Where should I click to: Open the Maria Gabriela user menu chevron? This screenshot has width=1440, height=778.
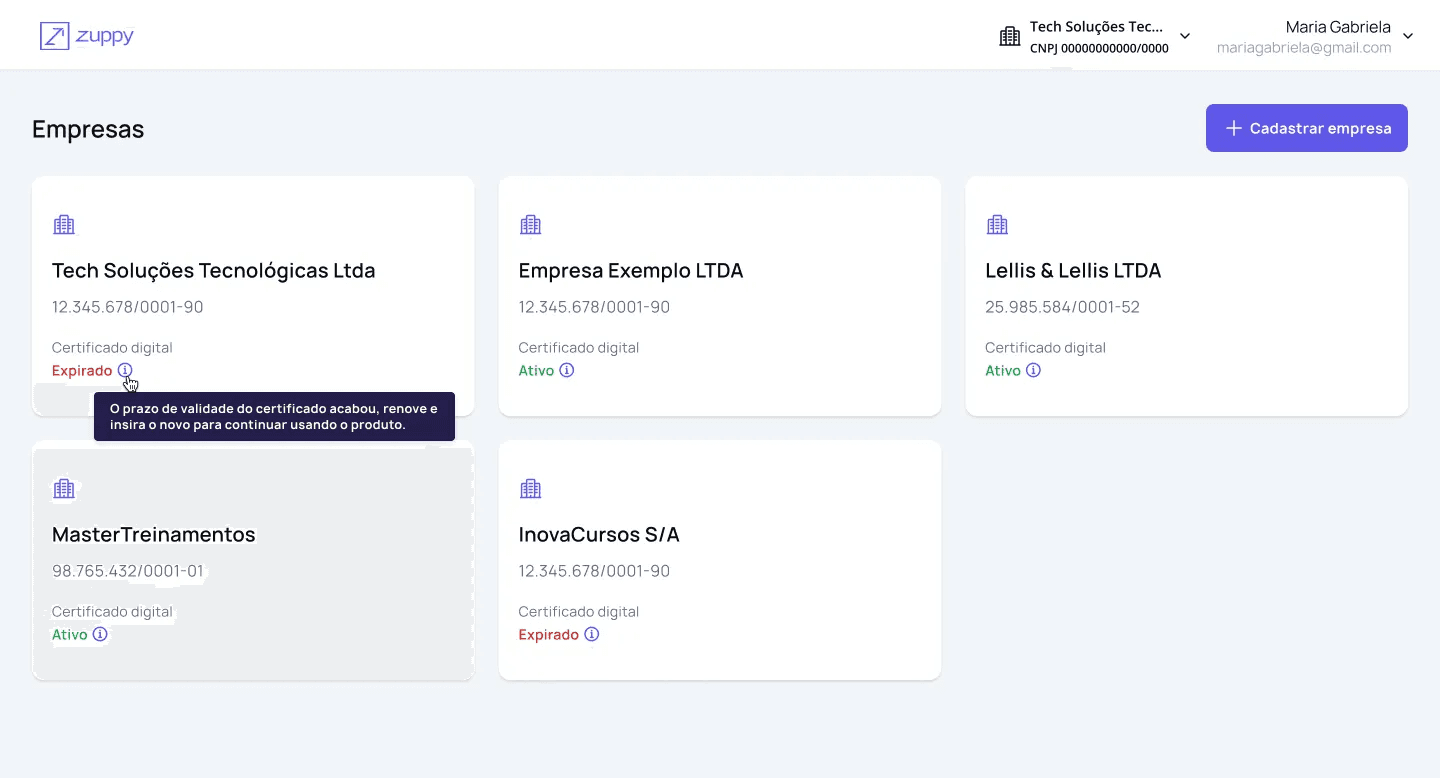tap(1408, 36)
